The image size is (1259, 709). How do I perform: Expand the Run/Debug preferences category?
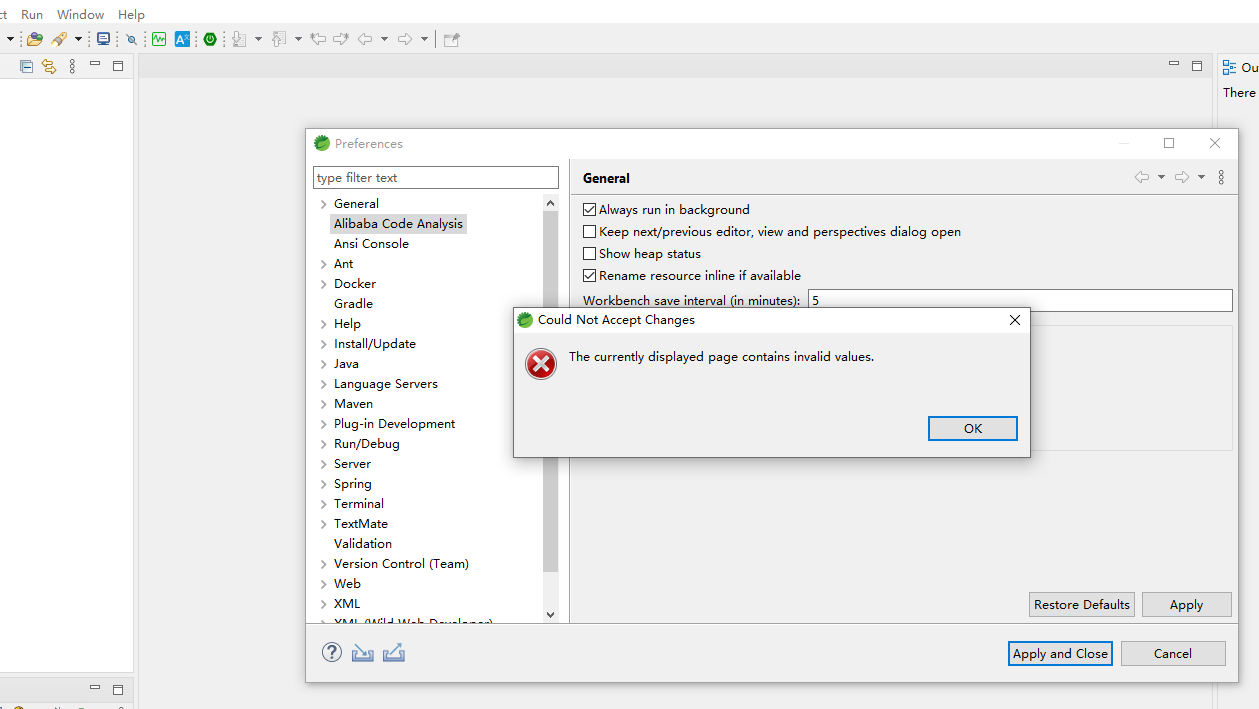[x=322, y=443]
